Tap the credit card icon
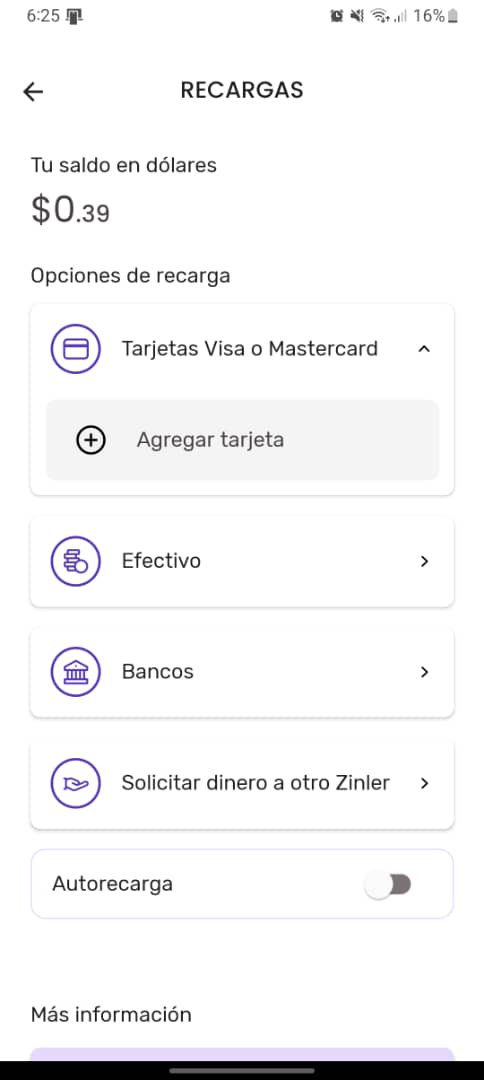484x1080 pixels. 76,349
